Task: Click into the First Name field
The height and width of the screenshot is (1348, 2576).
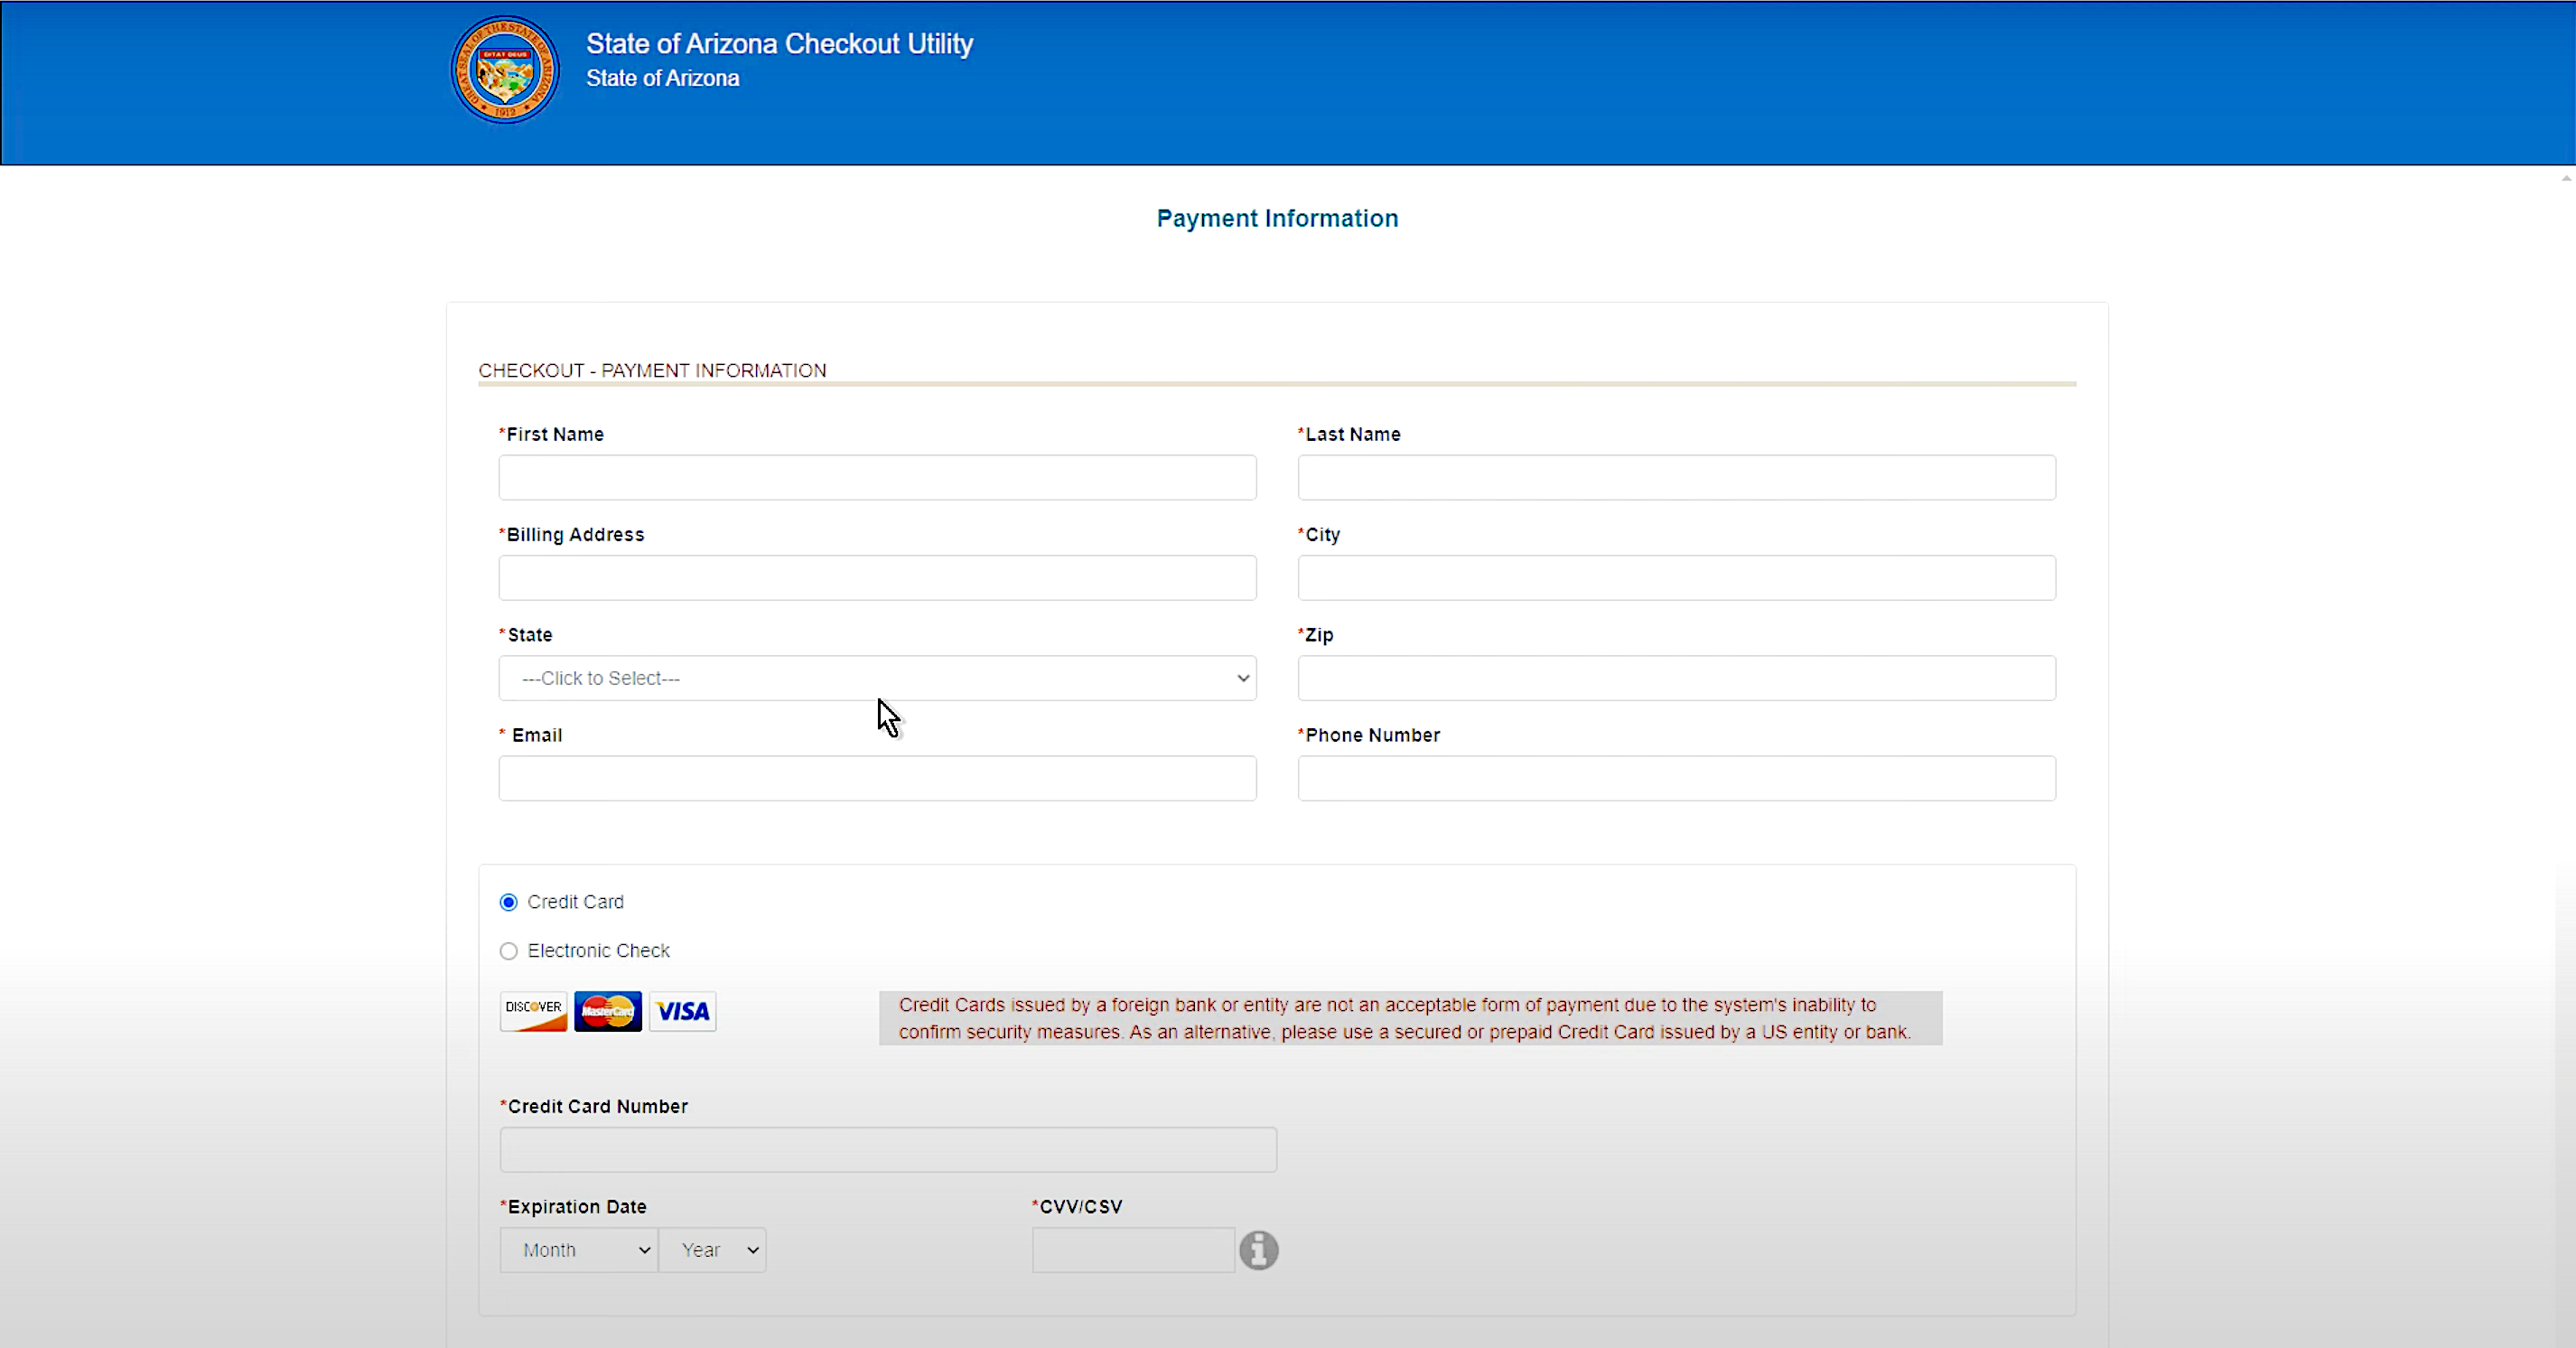Action: tap(877, 478)
